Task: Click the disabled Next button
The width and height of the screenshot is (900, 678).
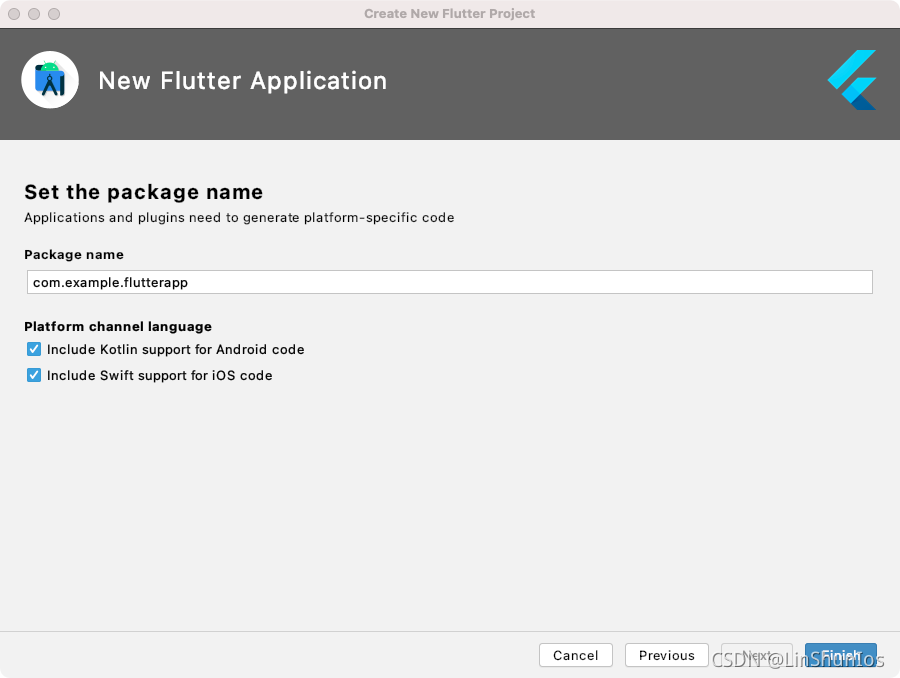Action: 757,655
